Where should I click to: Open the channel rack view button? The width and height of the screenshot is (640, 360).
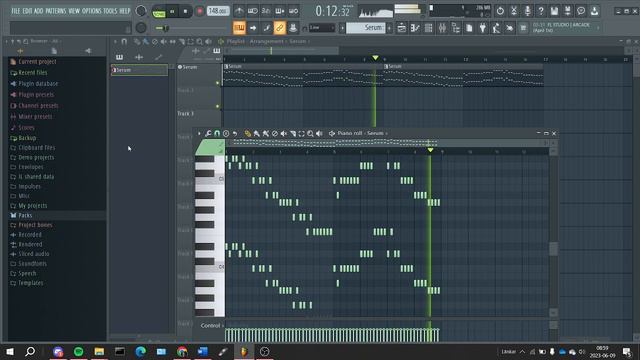(x=429, y=28)
